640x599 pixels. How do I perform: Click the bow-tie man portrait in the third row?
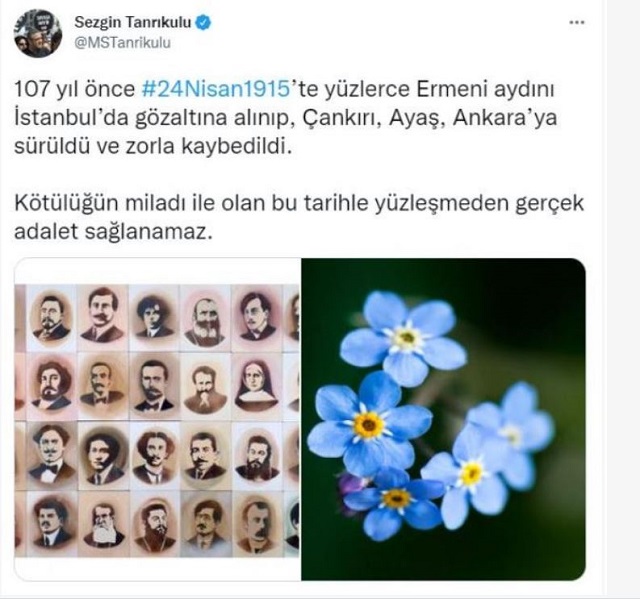[51, 455]
